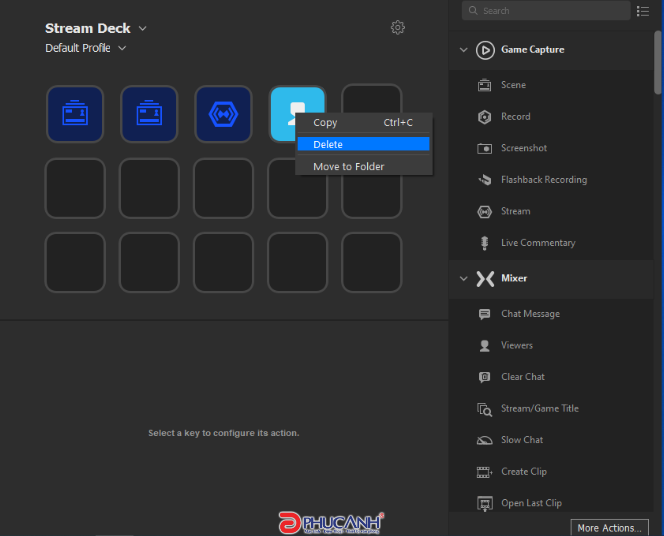Click the Search actions field

(x=546, y=11)
